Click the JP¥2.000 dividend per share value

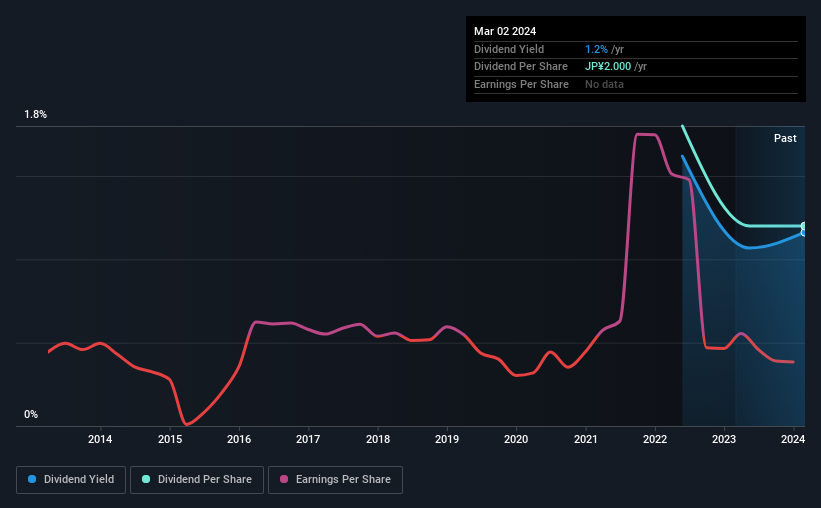[x=608, y=67]
